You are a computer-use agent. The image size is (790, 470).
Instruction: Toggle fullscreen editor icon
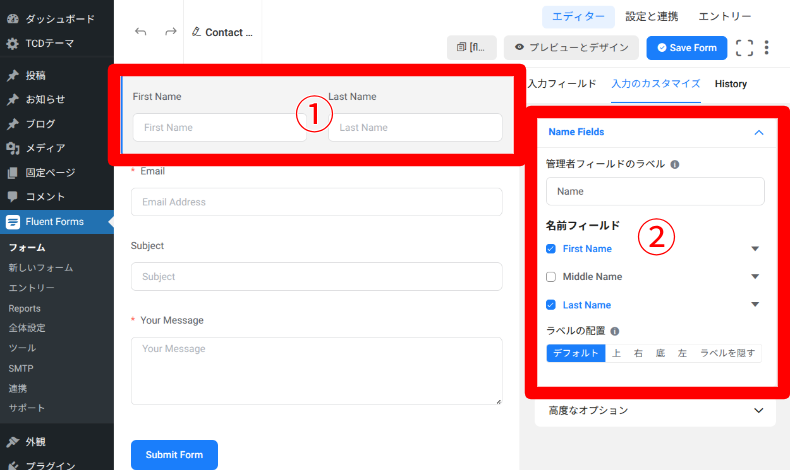(x=744, y=48)
